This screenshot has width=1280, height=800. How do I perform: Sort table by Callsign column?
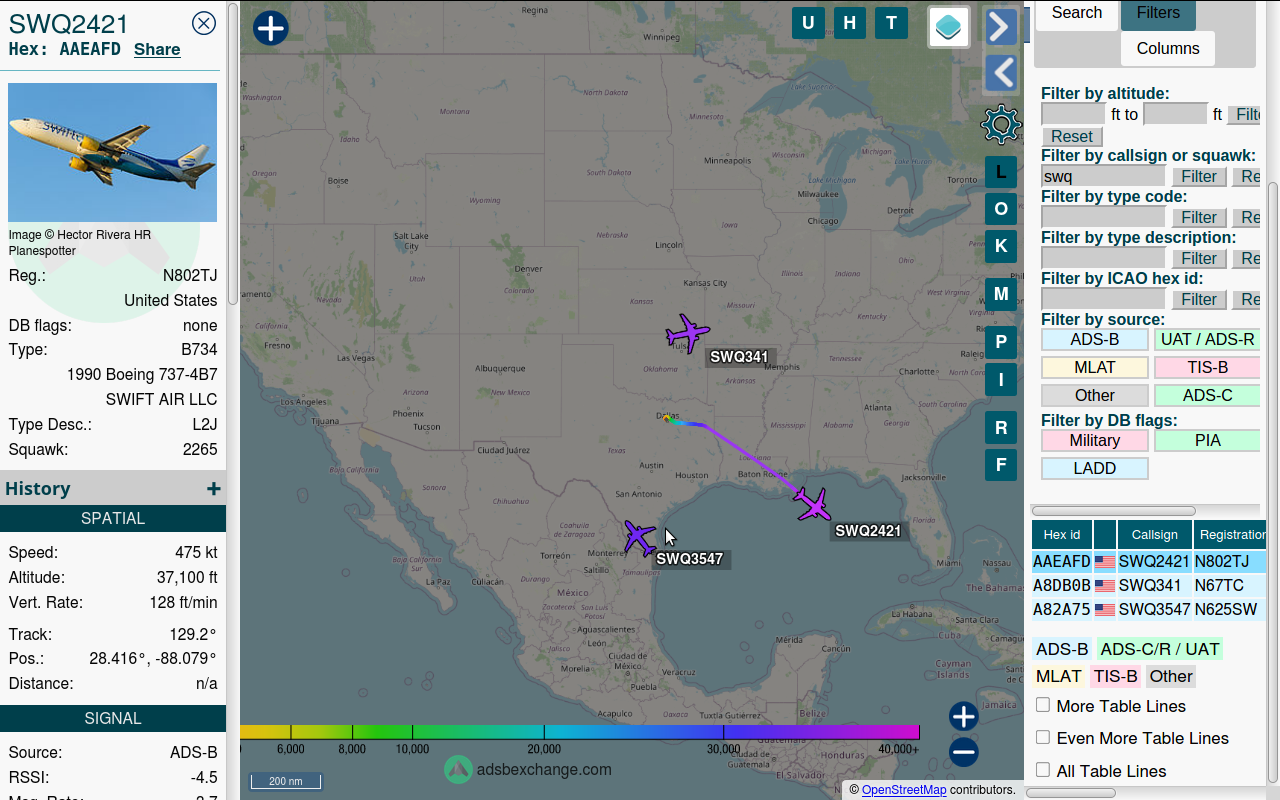pyautogui.click(x=1155, y=535)
